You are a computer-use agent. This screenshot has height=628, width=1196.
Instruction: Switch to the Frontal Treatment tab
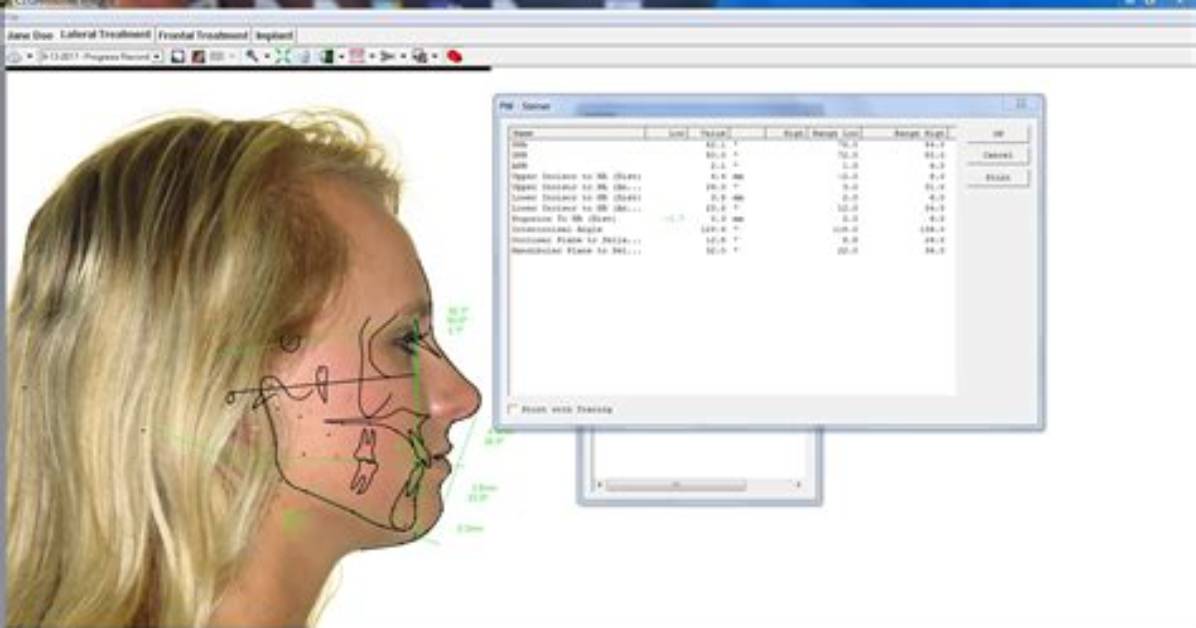203,36
